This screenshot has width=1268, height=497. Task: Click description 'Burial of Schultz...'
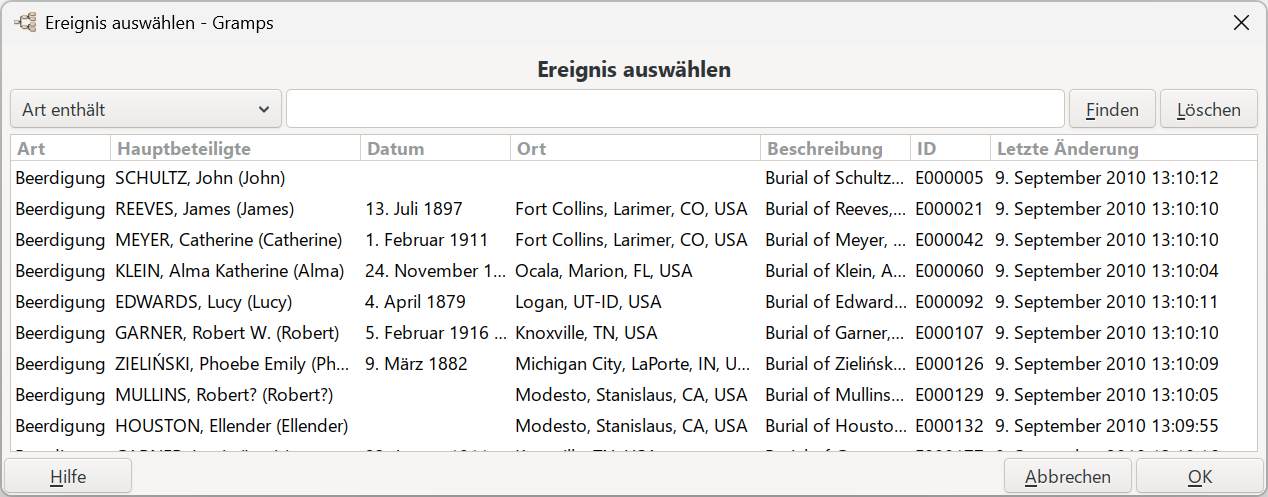(x=836, y=178)
